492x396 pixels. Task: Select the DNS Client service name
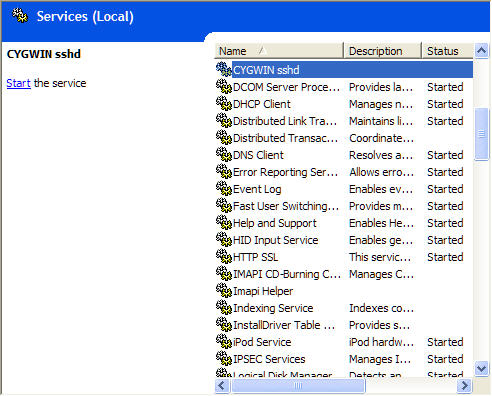[258, 155]
